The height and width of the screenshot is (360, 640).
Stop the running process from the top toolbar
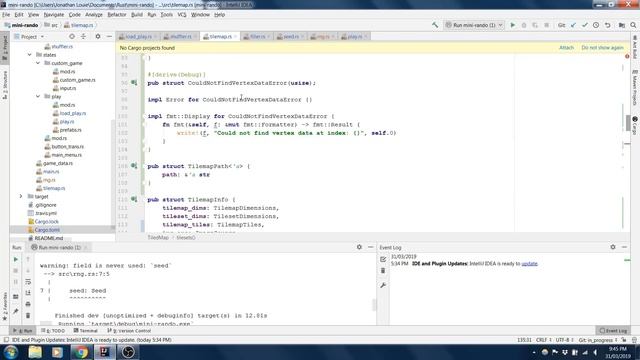click(547, 25)
